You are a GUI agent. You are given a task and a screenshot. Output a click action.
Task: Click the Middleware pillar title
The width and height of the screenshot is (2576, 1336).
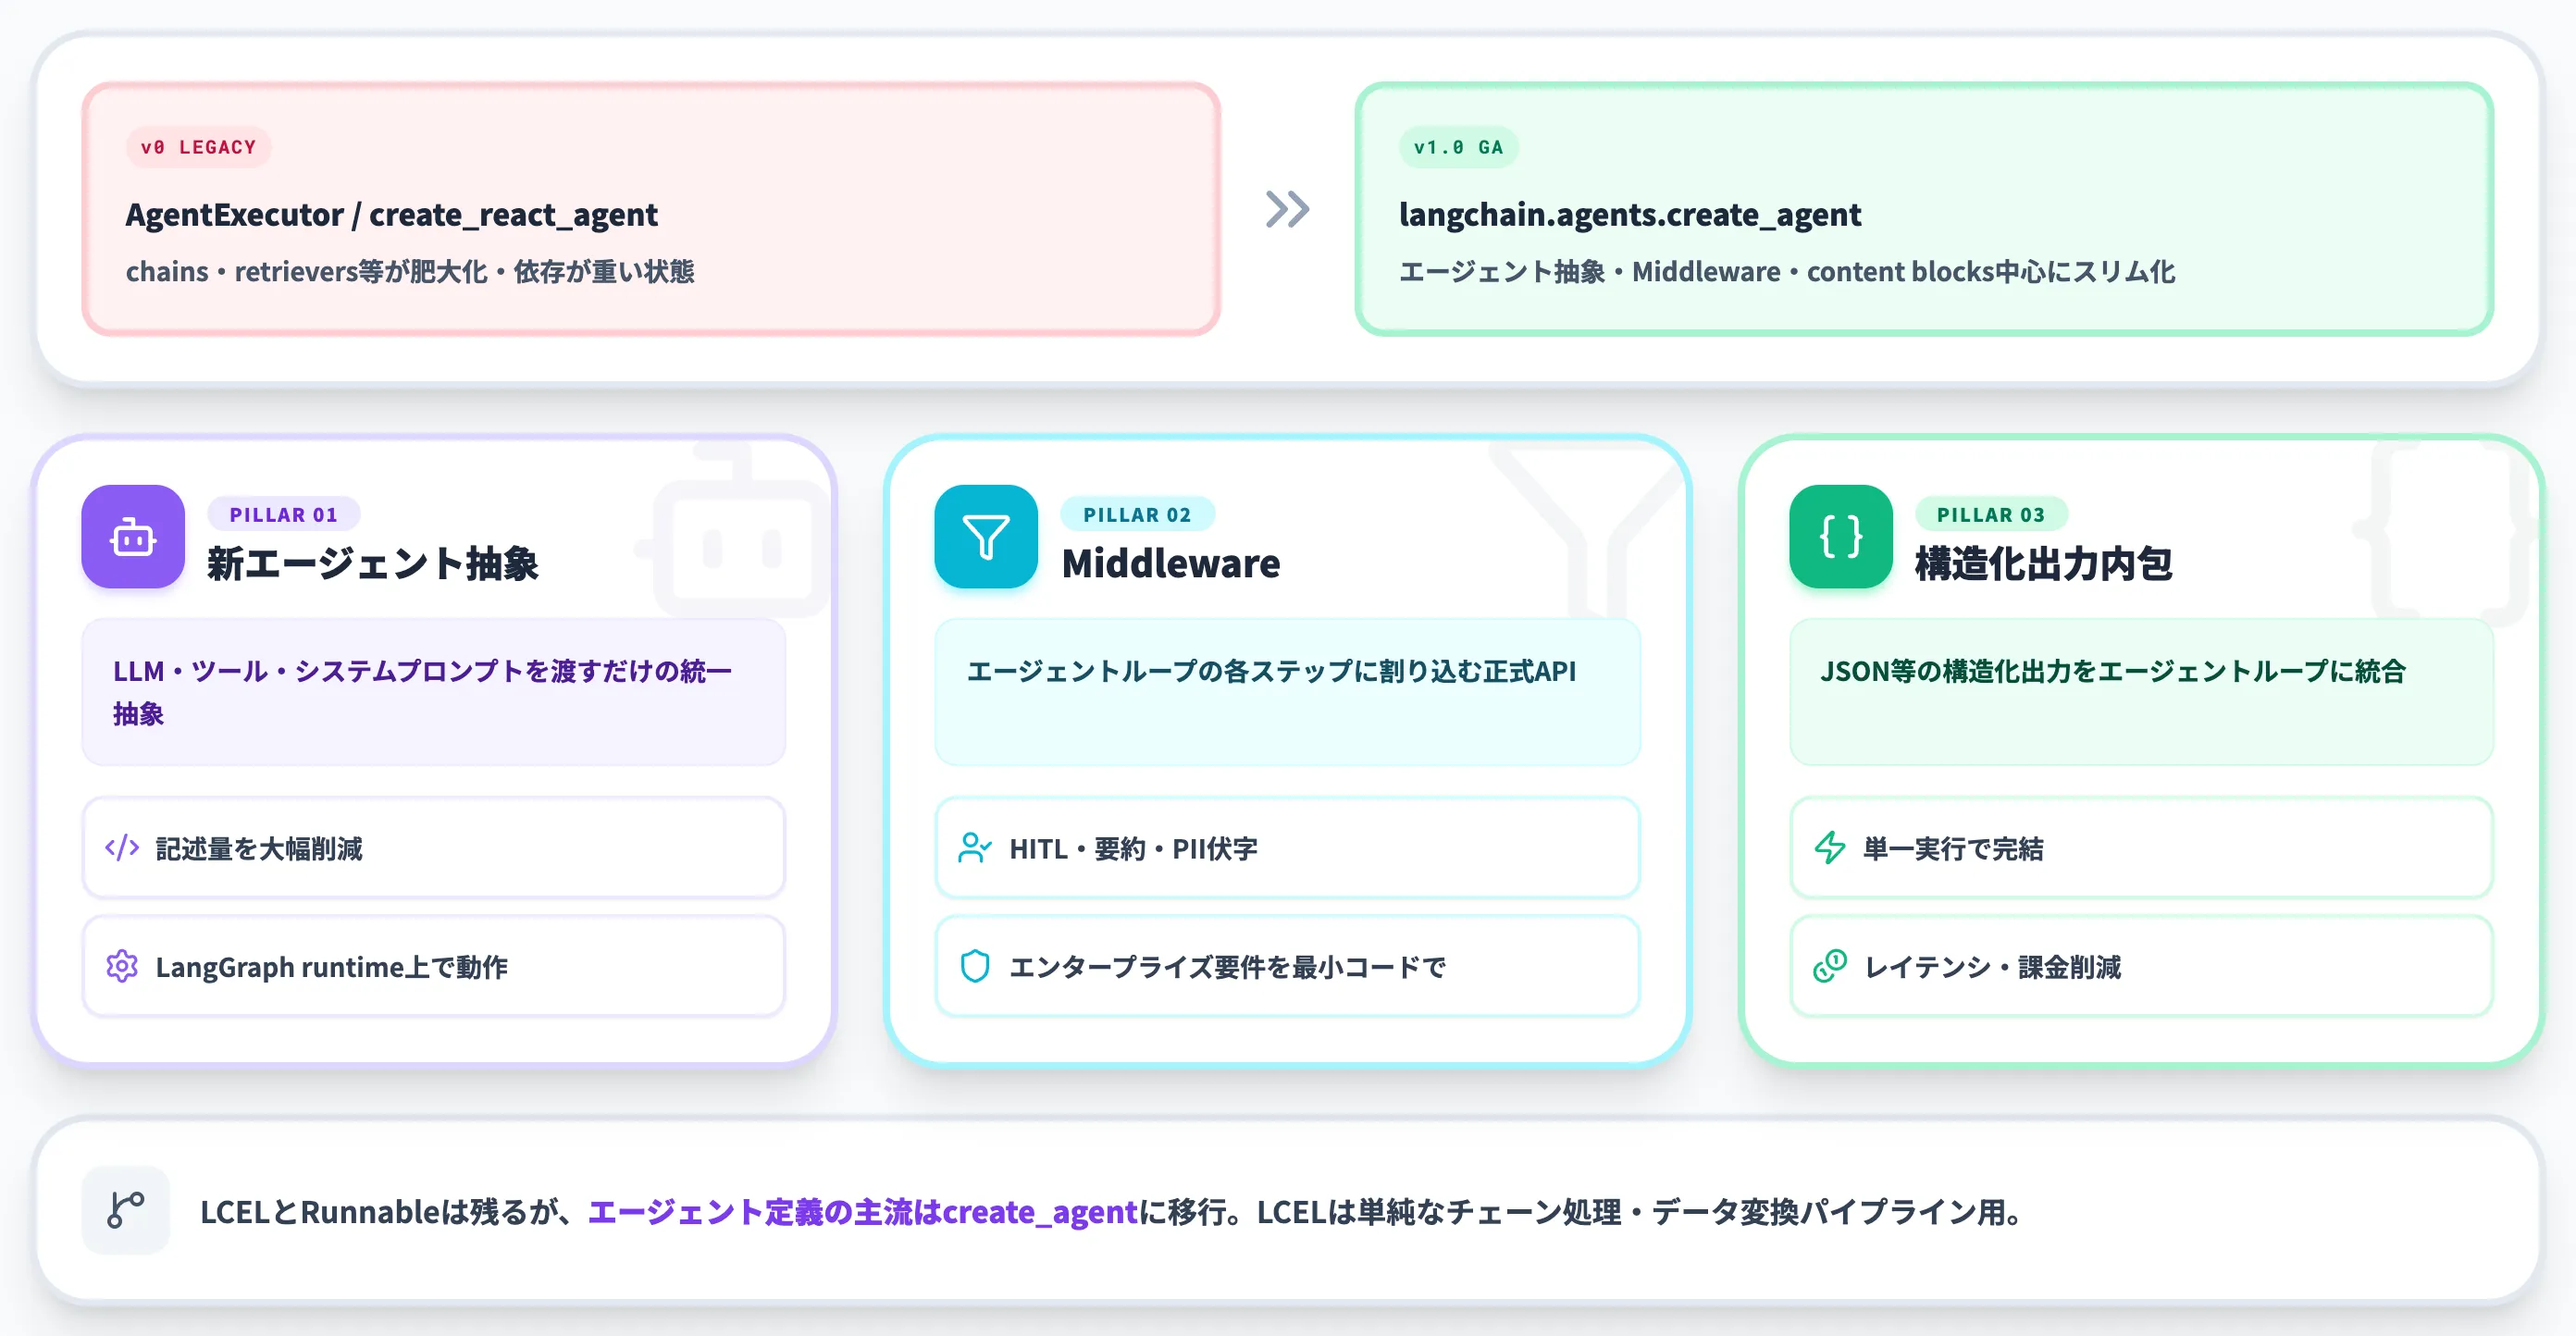(1171, 563)
